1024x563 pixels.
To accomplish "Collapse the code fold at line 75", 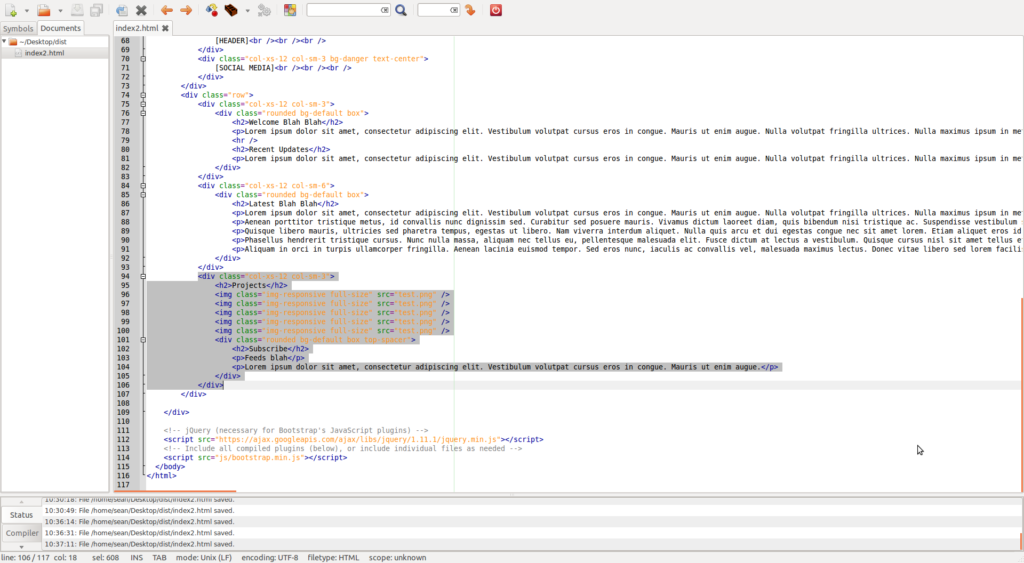I will point(143,104).
